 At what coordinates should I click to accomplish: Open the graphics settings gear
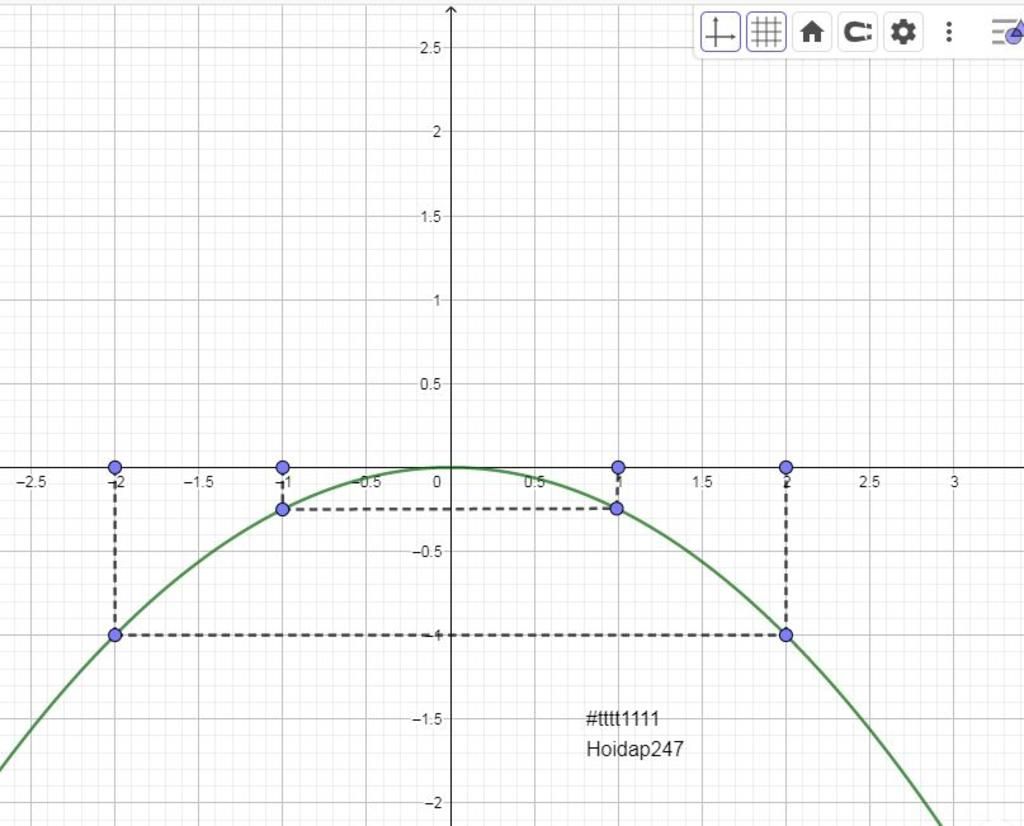903,31
